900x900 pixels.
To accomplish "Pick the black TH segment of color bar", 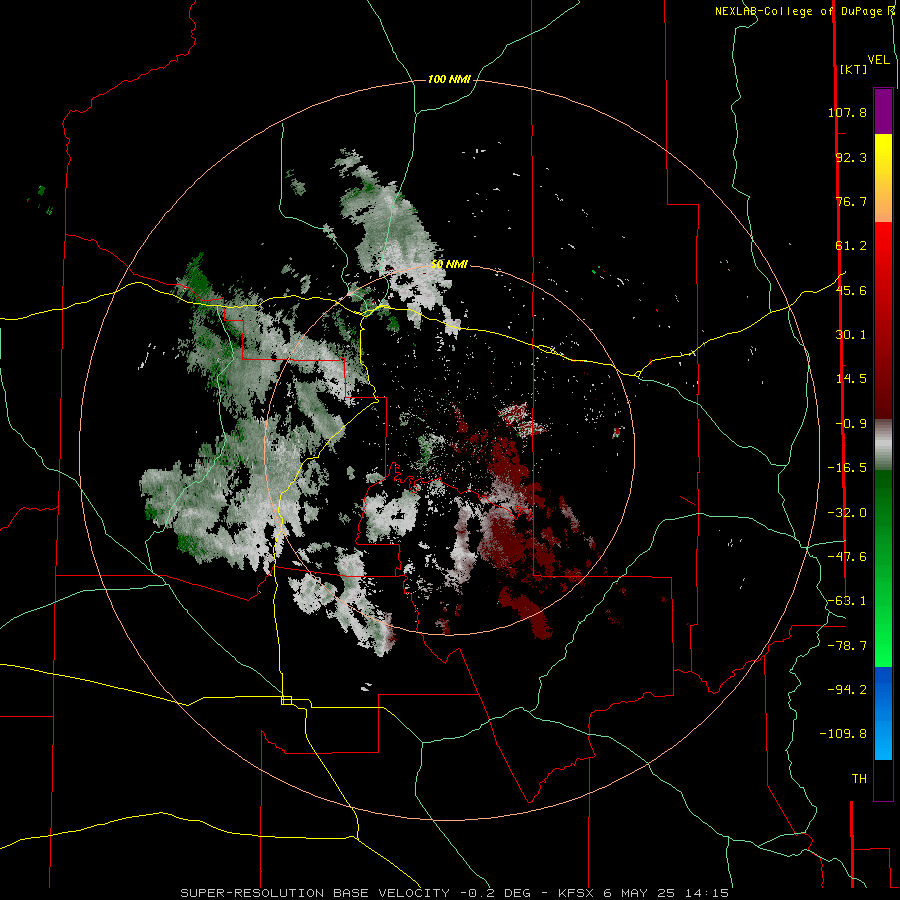I will (x=883, y=779).
